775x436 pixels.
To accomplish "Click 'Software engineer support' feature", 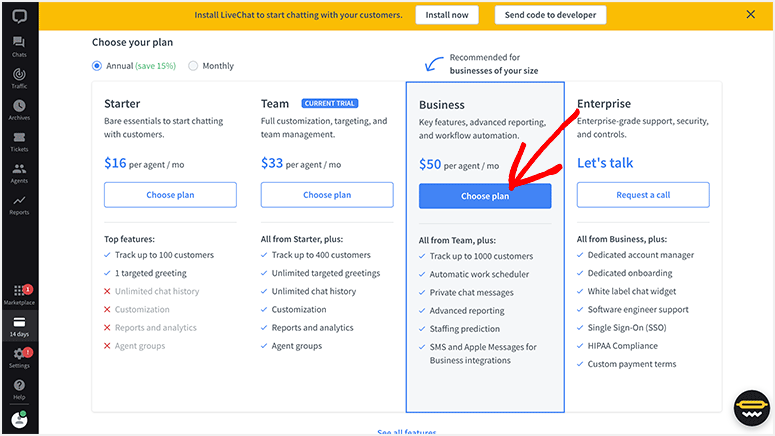I will 638,310.
